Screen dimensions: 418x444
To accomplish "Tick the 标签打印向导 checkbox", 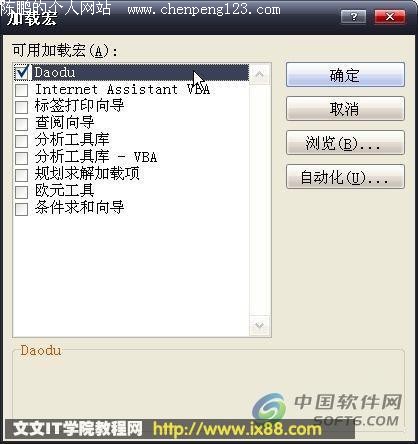I will [22, 107].
